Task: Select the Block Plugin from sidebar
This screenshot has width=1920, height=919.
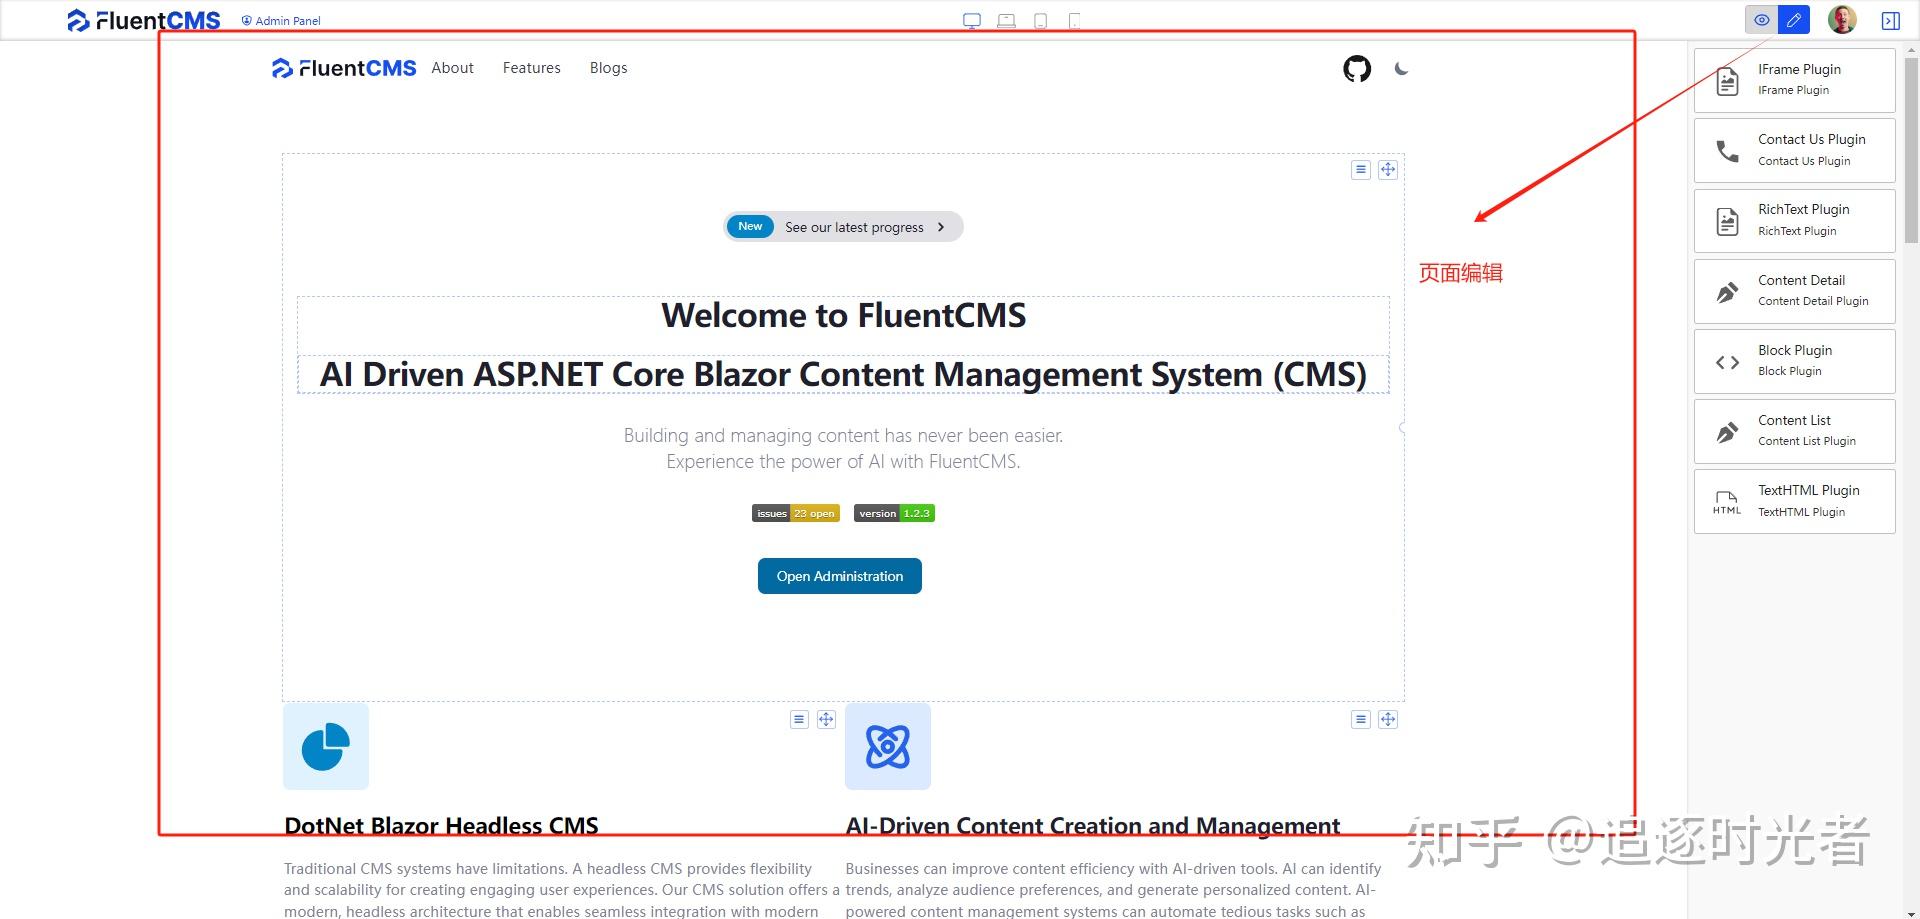Action: pyautogui.click(x=1793, y=360)
